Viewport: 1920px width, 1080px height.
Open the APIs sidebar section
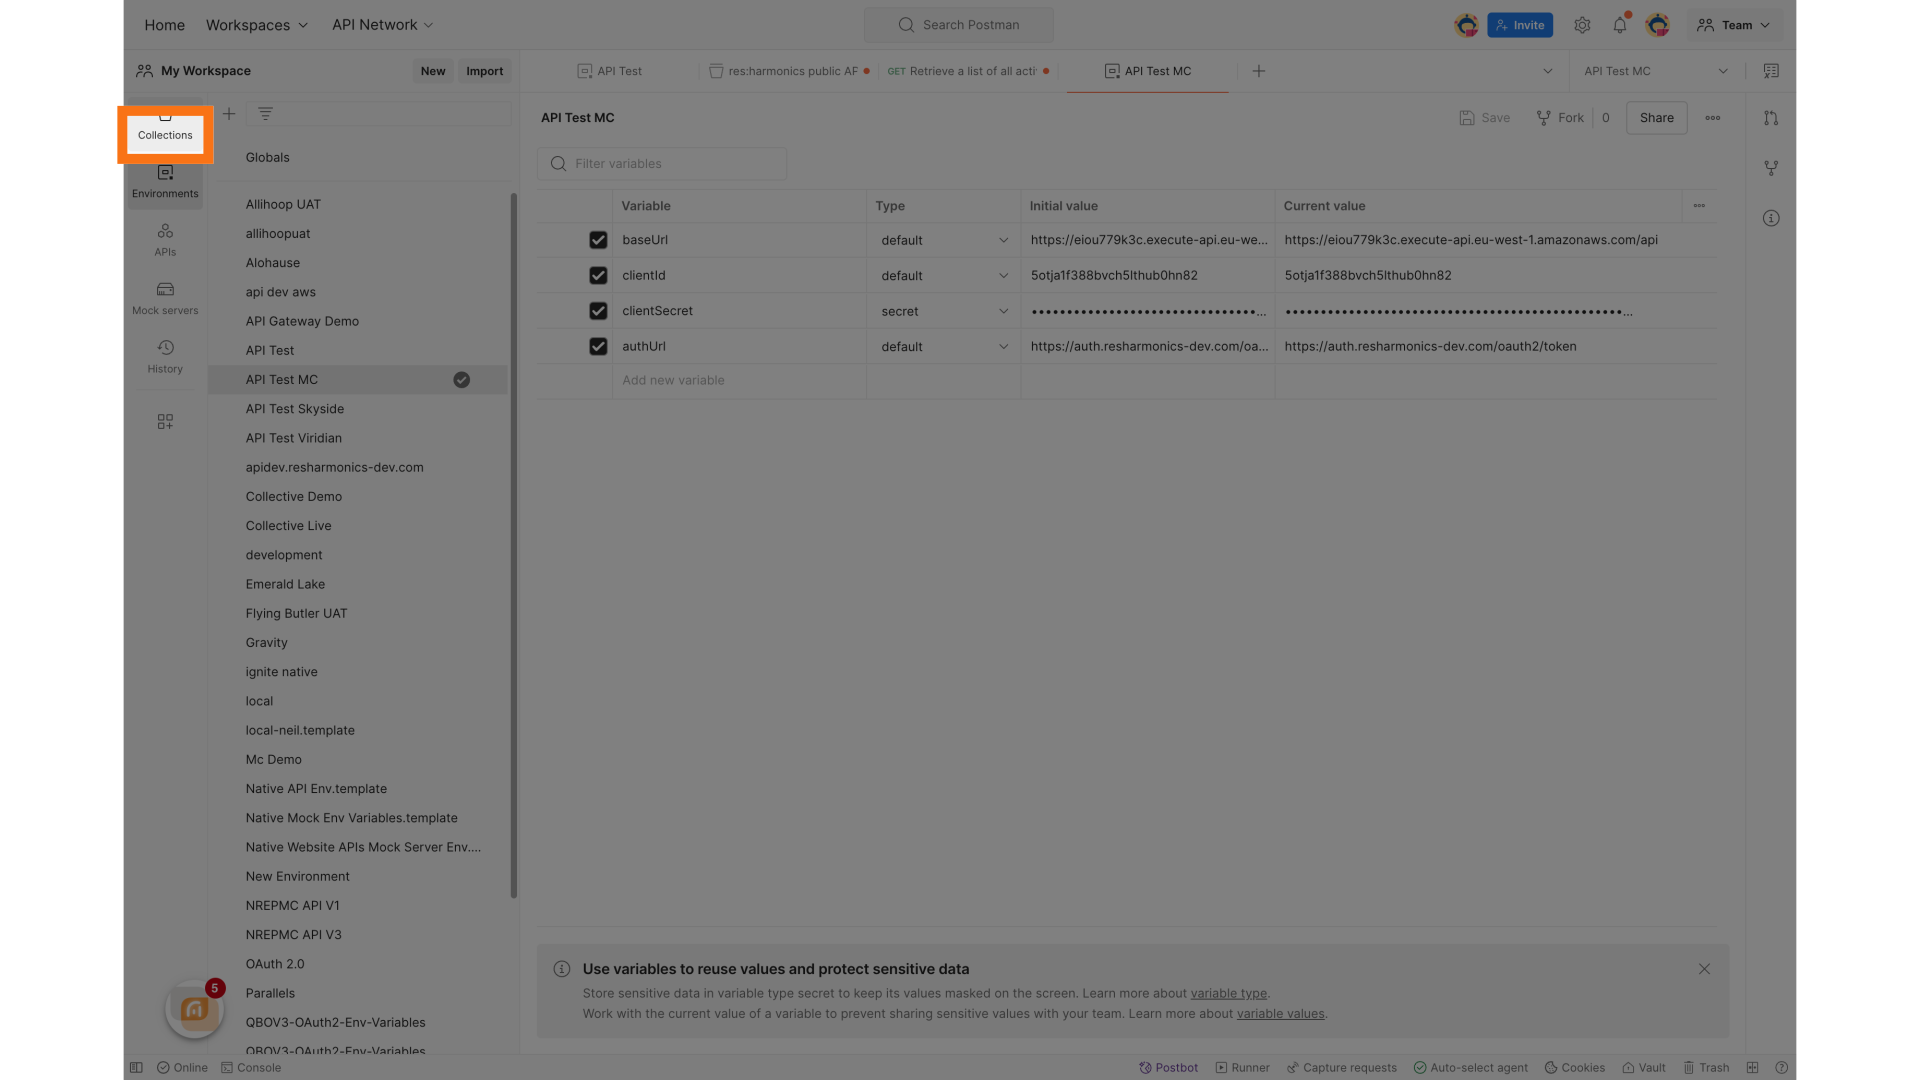[x=165, y=240]
